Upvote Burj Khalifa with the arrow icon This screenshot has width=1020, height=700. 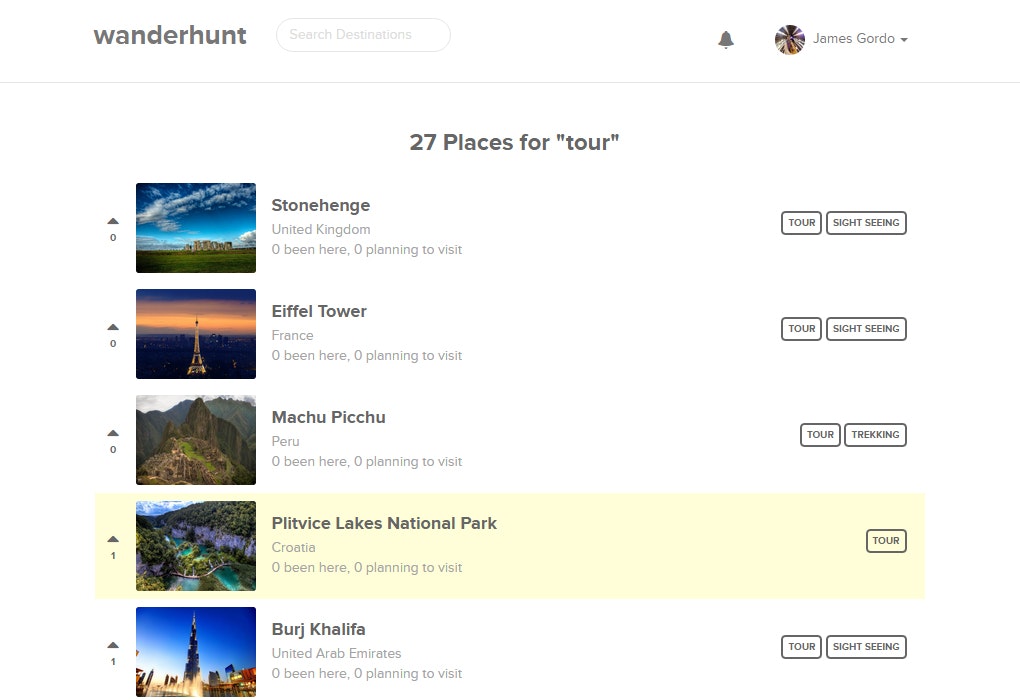click(113, 645)
